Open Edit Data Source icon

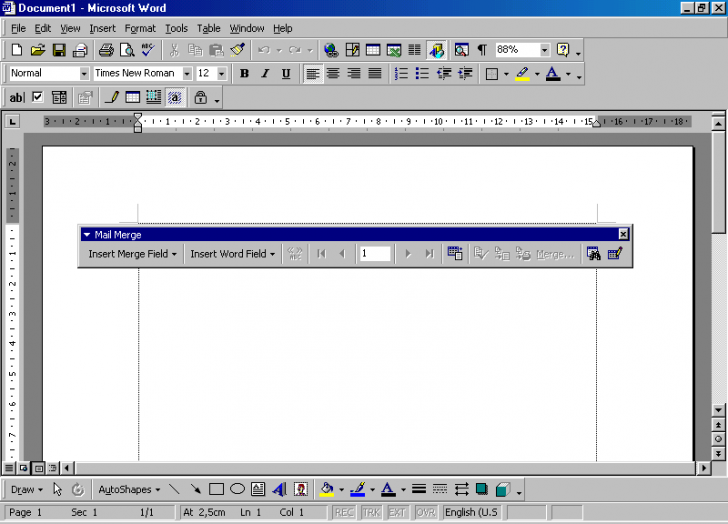coord(615,254)
